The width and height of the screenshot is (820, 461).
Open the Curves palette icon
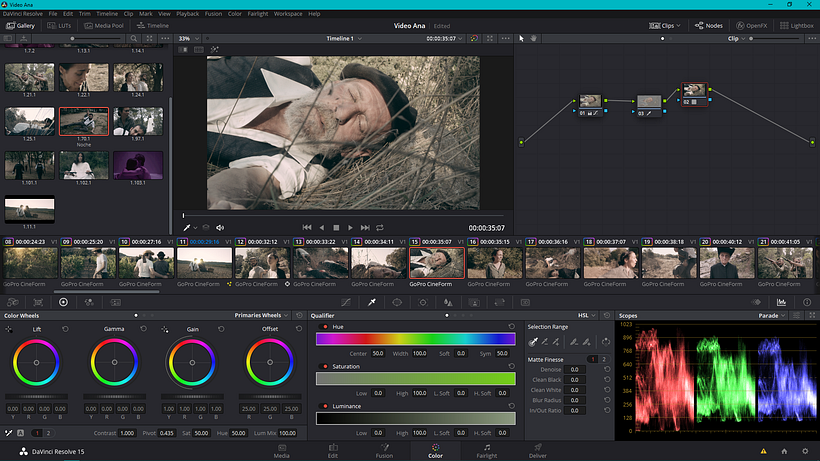coord(346,303)
